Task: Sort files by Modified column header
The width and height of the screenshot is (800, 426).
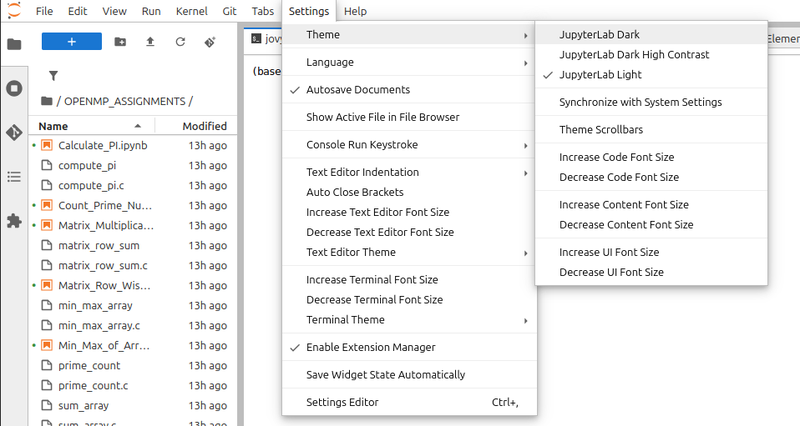Action: (x=204, y=126)
